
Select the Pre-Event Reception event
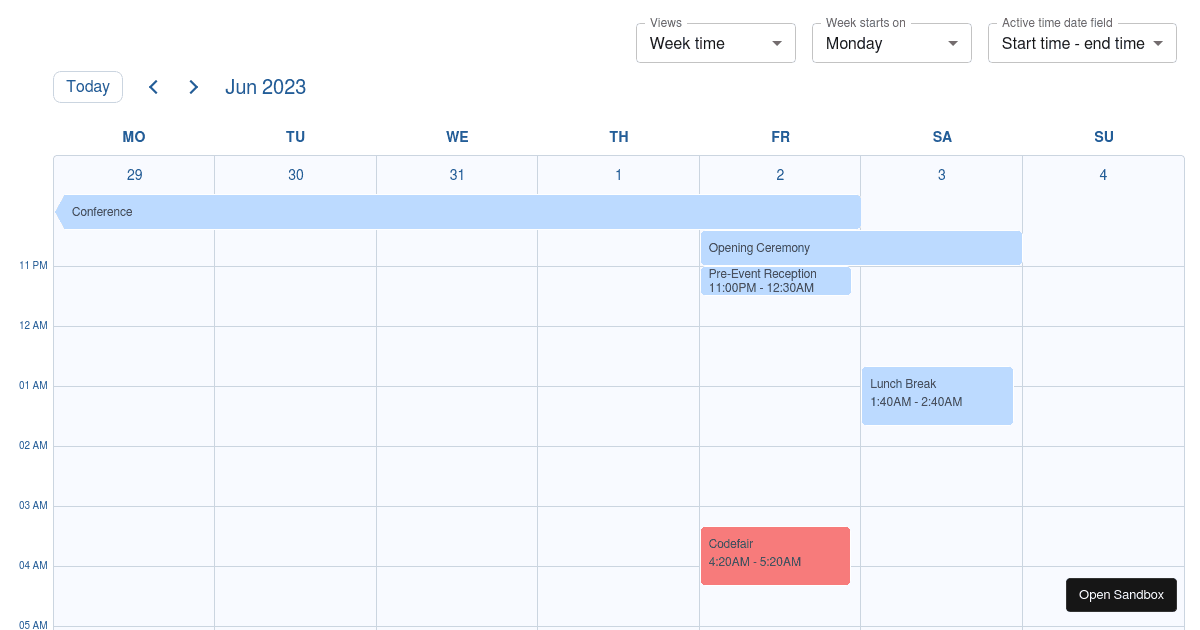[x=776, y=280]
